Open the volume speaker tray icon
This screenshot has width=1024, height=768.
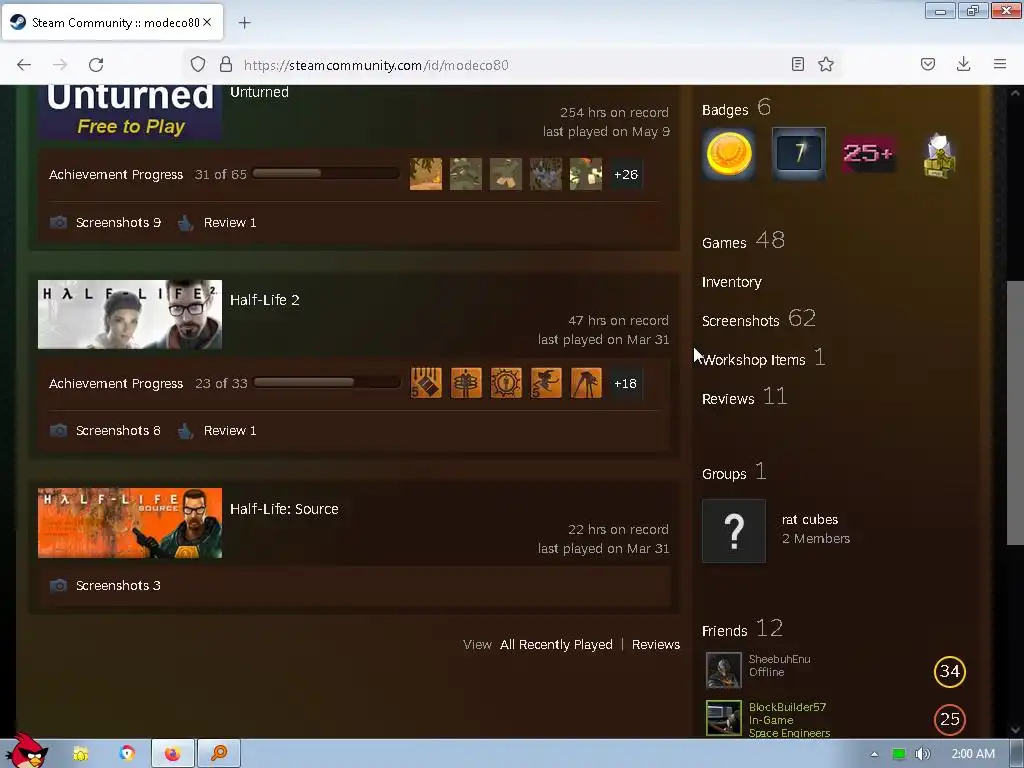(x=922, y=754)
